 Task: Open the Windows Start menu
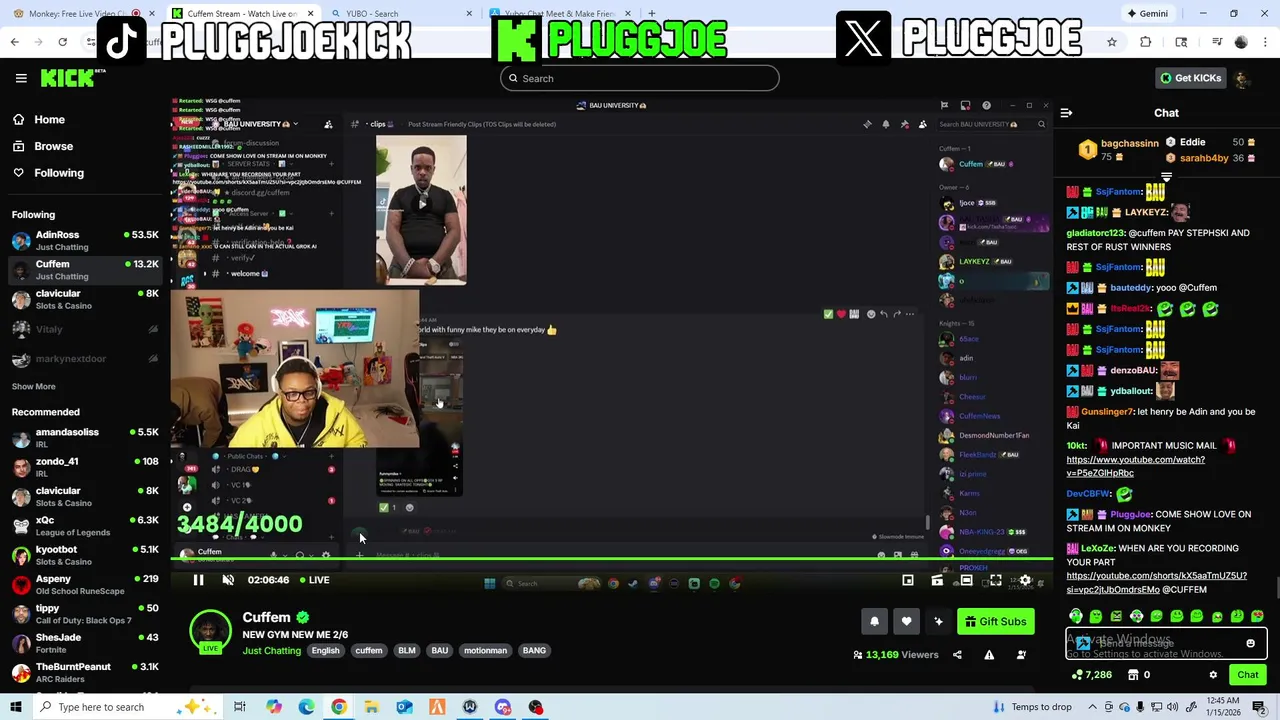point(16,707)
